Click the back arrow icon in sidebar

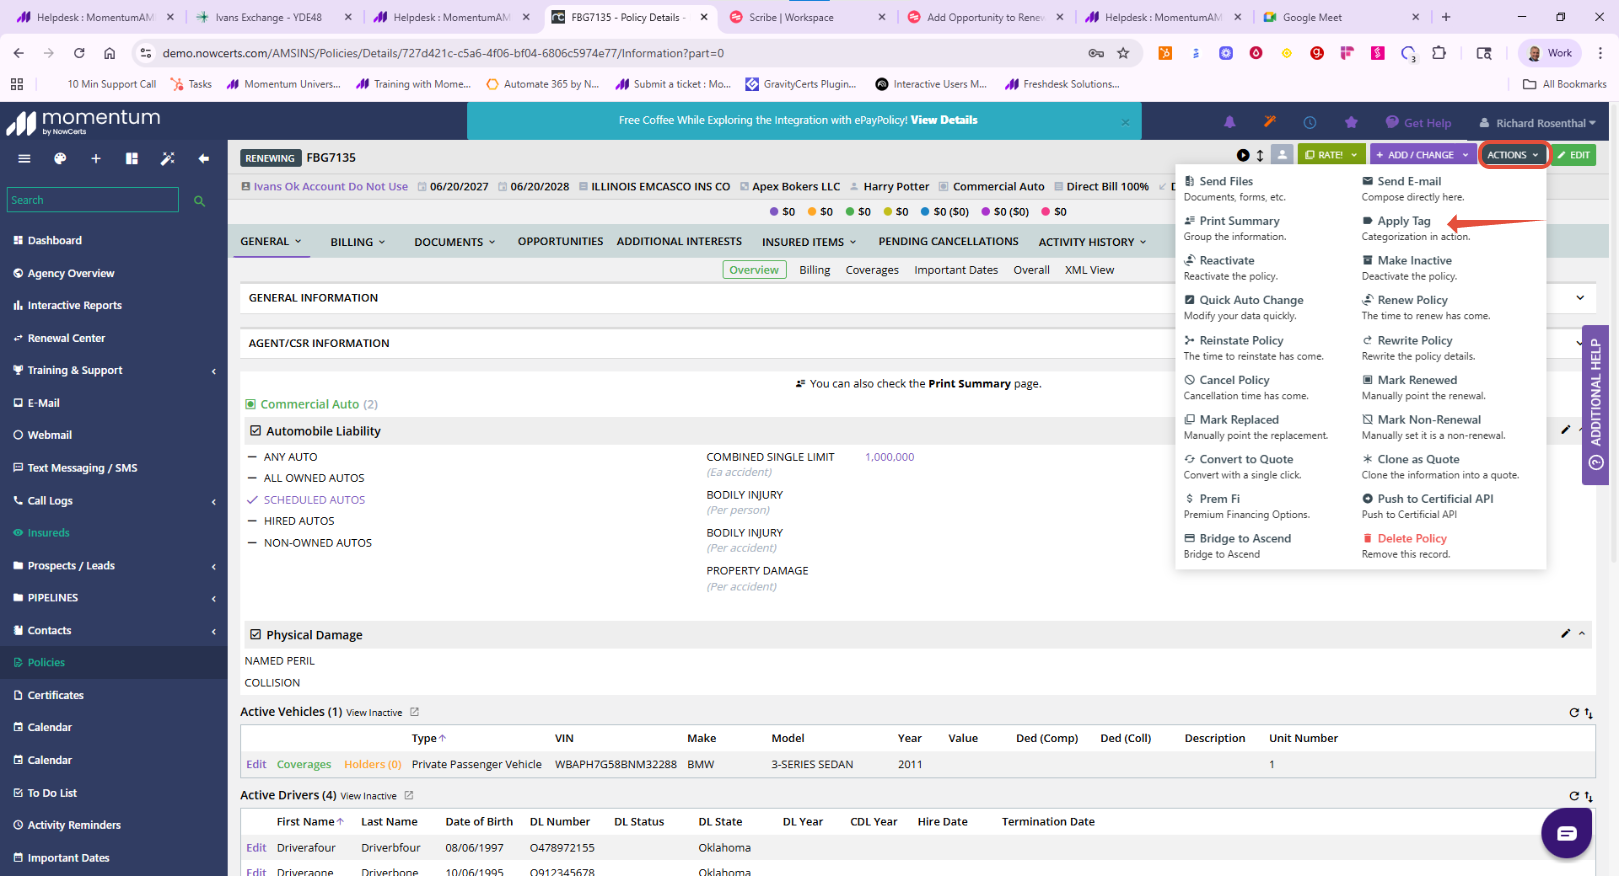(x=204, y=158)
